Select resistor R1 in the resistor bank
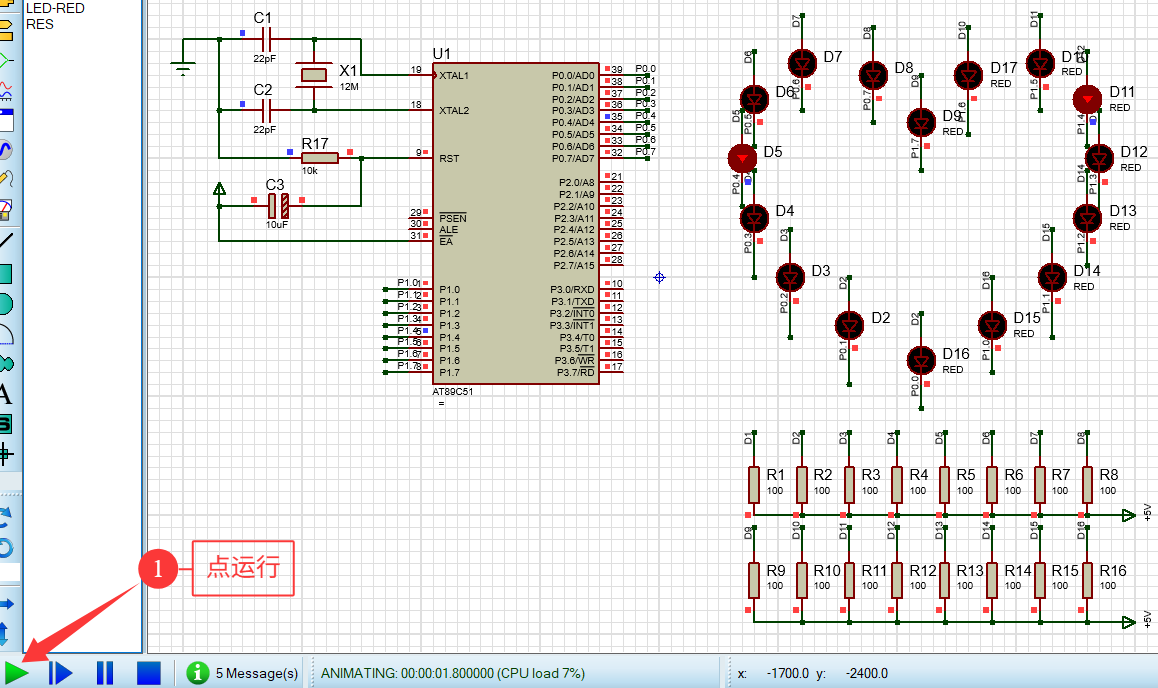Screen dimensions: 1158x688 tap(753, 484)
